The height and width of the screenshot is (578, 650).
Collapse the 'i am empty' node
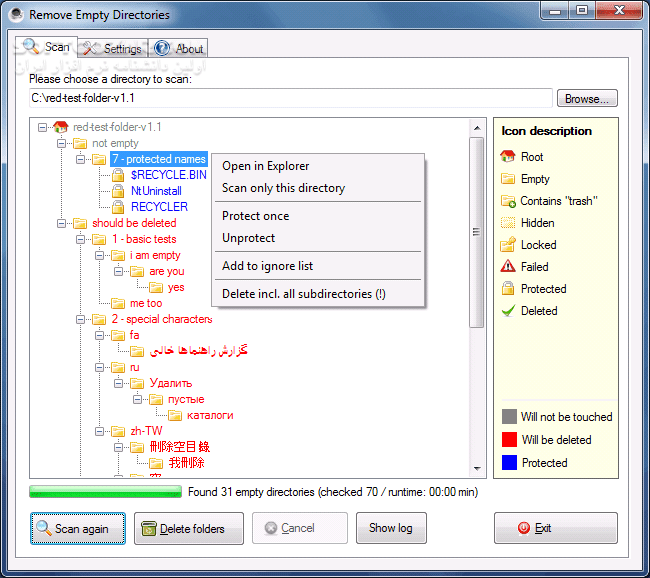[x=99, y=255]
